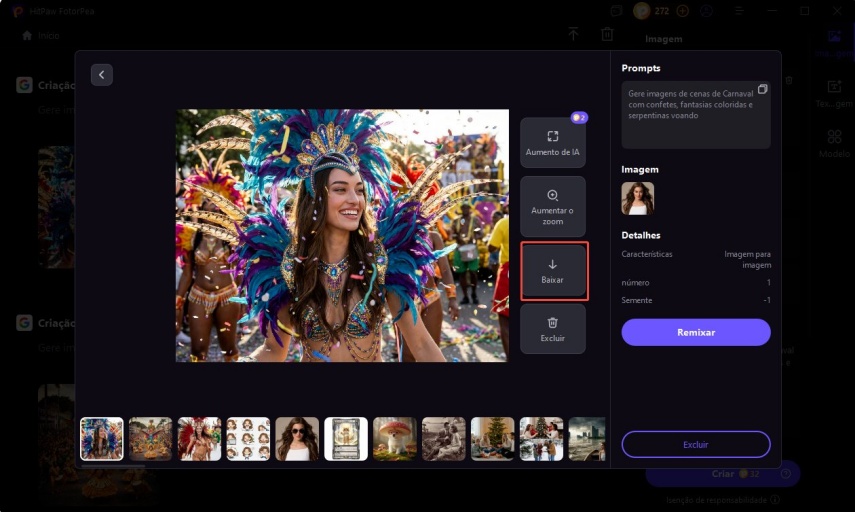This screenshot has width=855, height=512.
Task: Select the blue feather carnival dancer thumbnail
Action: [102, 439]
